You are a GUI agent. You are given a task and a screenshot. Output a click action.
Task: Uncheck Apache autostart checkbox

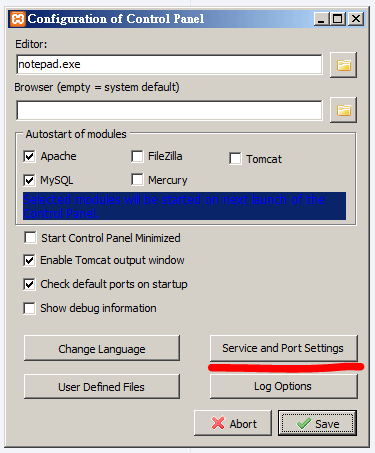coord(29,156)
